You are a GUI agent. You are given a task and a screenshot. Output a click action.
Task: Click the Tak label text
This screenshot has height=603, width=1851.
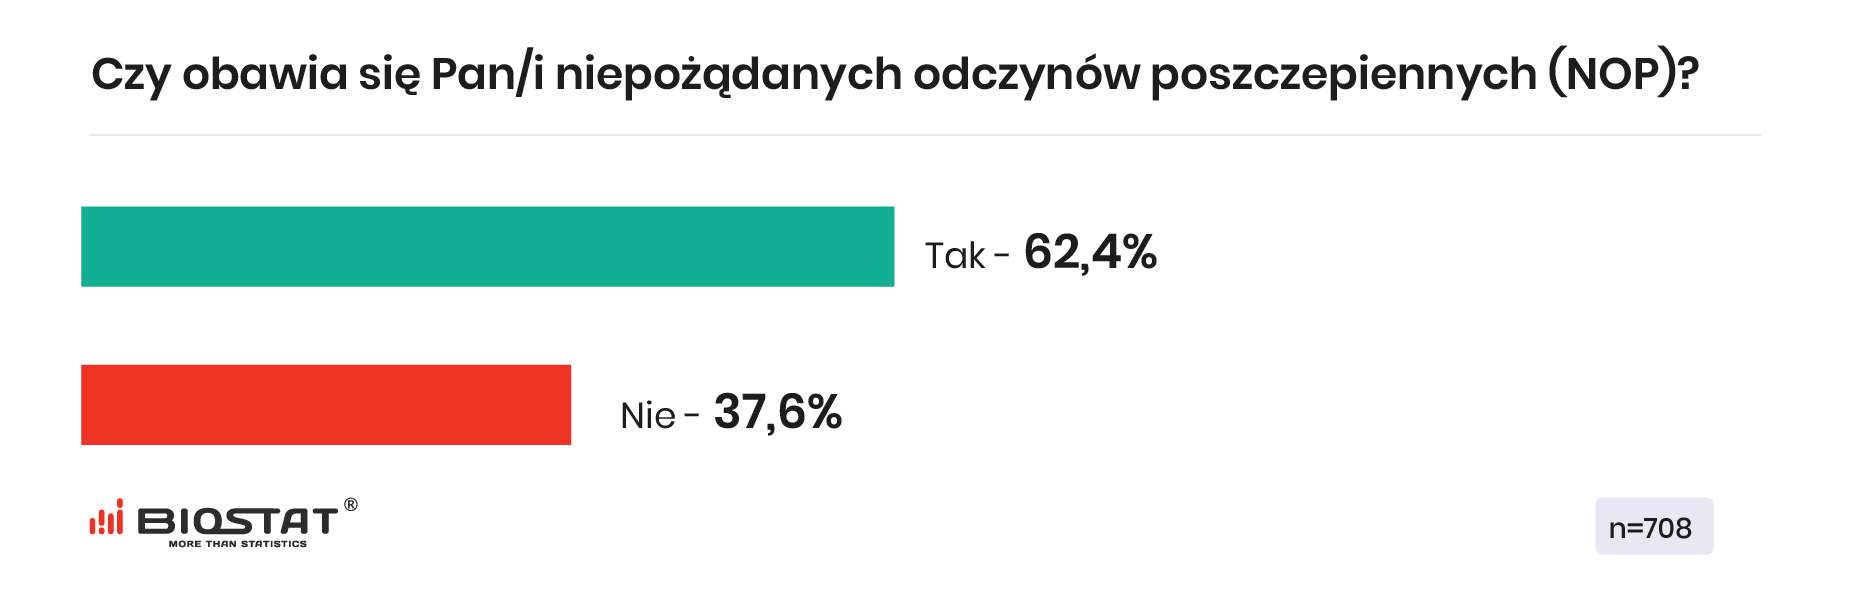(955, 256)
